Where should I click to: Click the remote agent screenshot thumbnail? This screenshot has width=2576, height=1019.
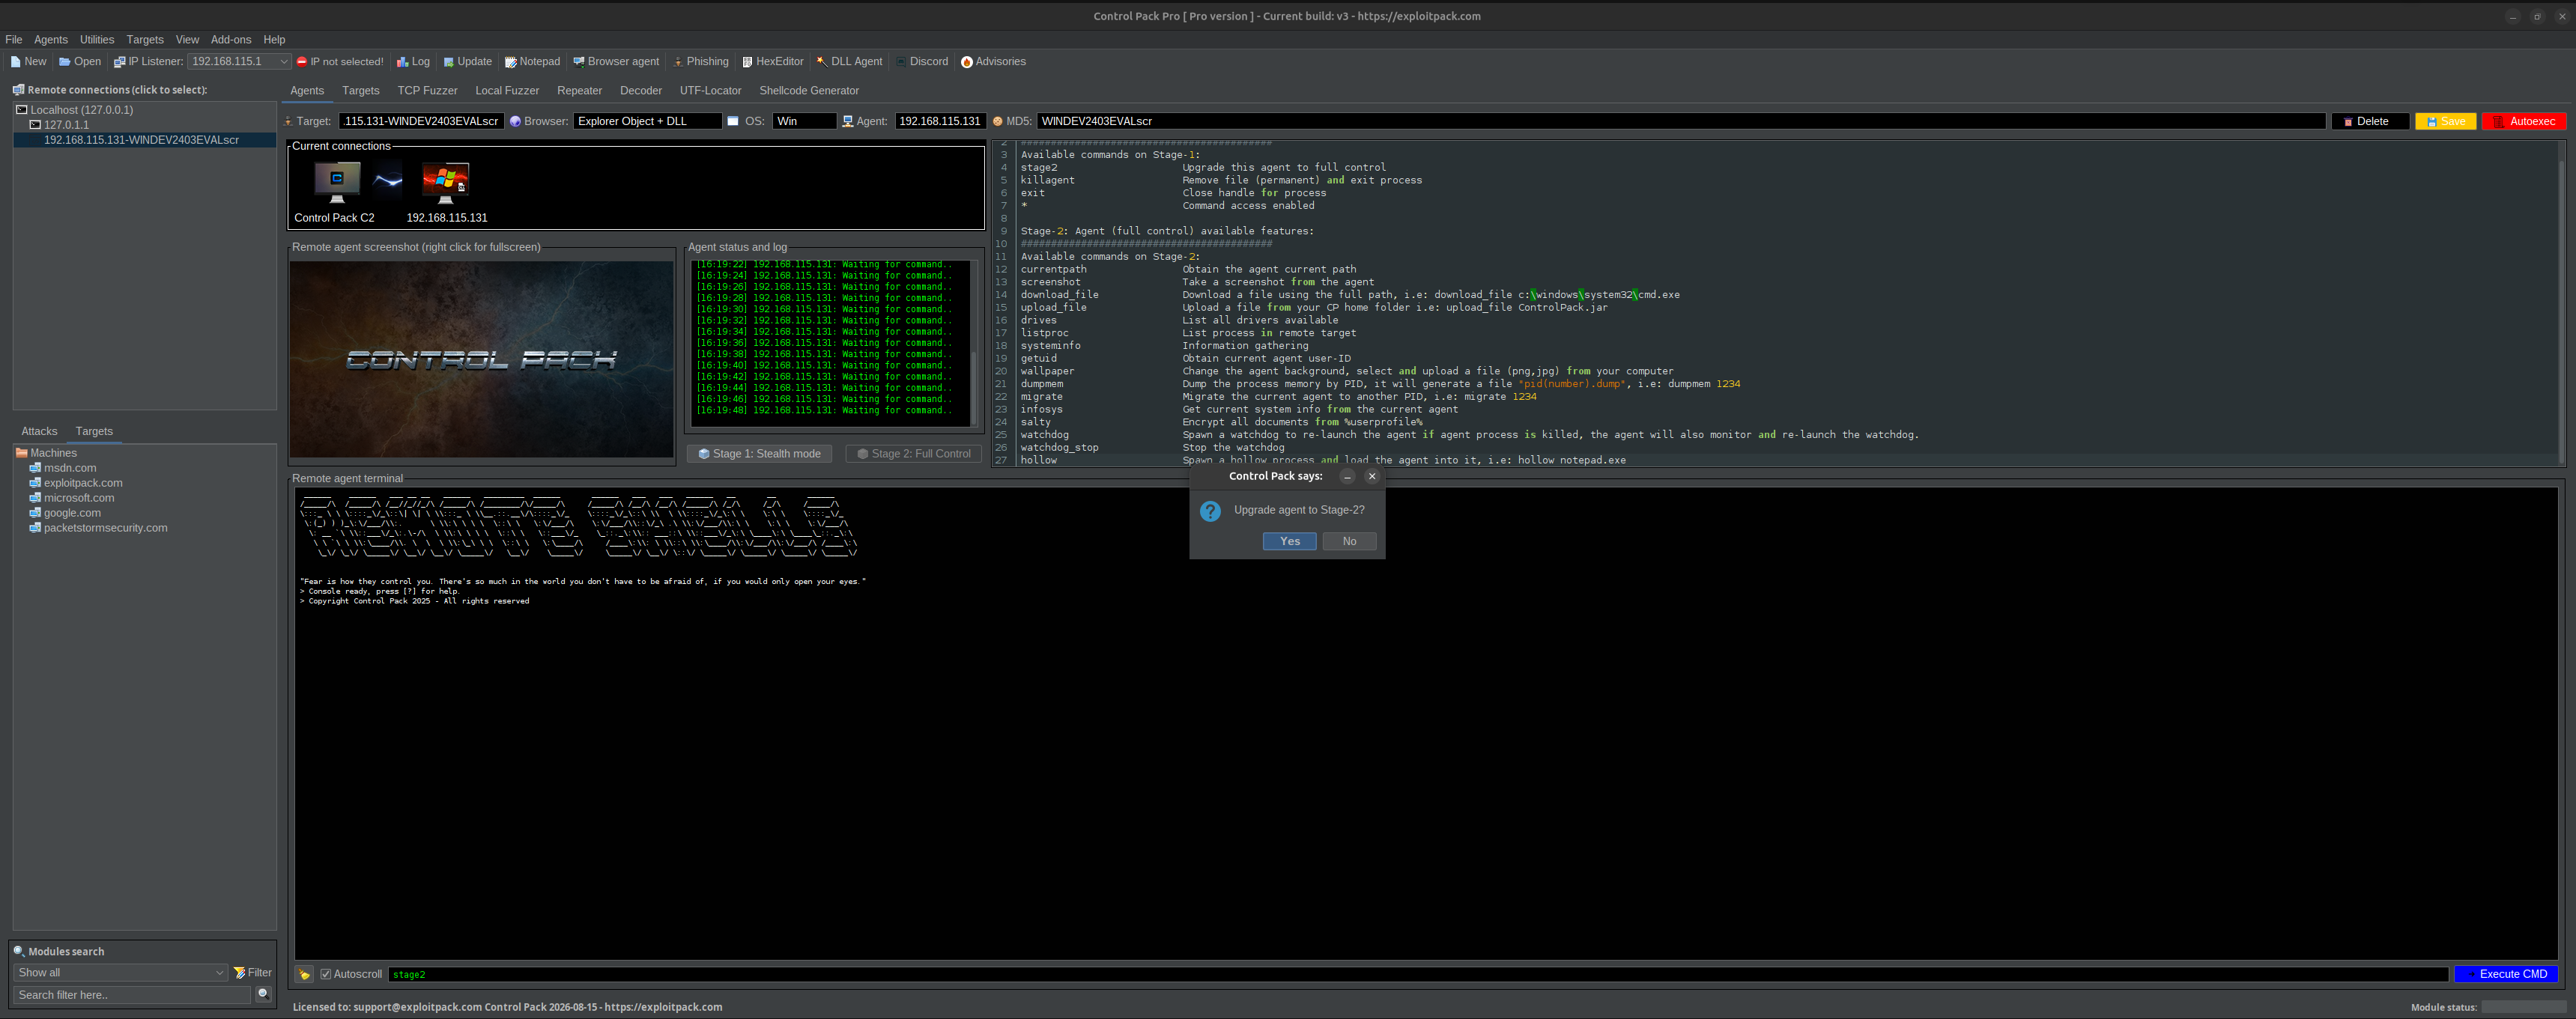tap(481, 359)
